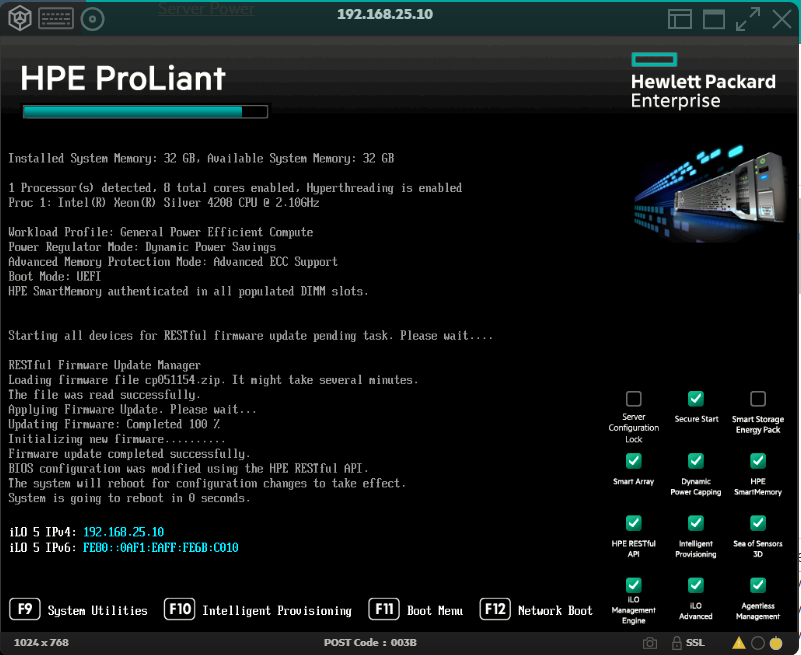The height and width of the screenshot is (655, 801).
Task: Click the F11 key box
Action: pyautogui.click(x=384, y=609)
